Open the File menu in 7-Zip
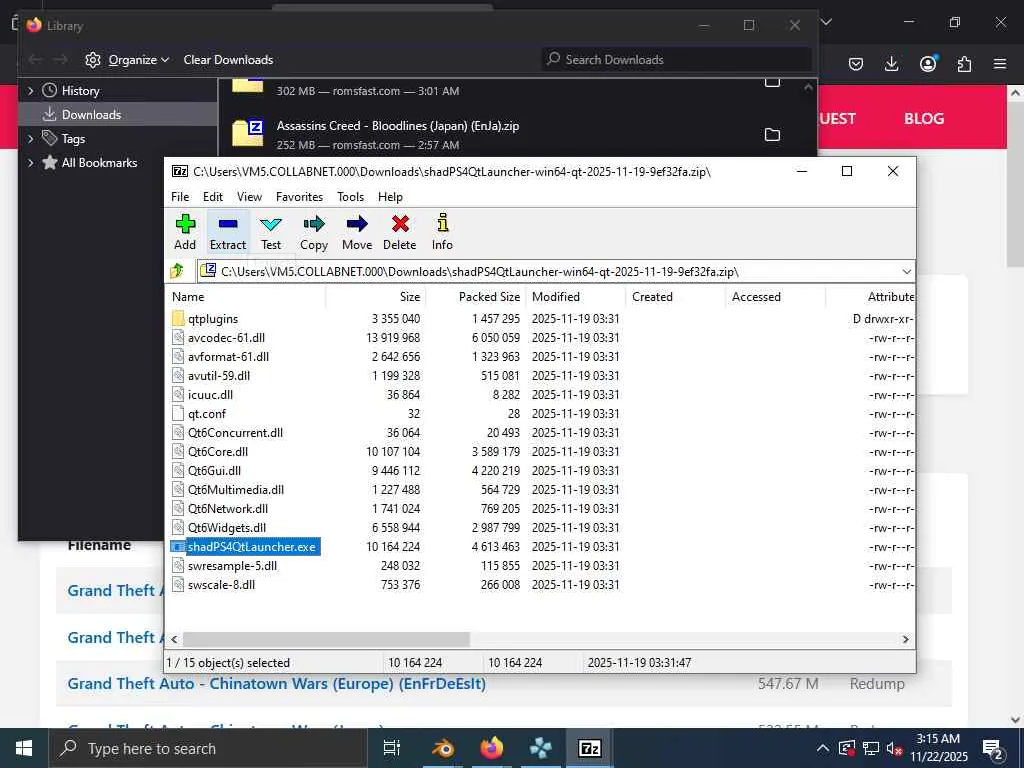 coord(180,197)
